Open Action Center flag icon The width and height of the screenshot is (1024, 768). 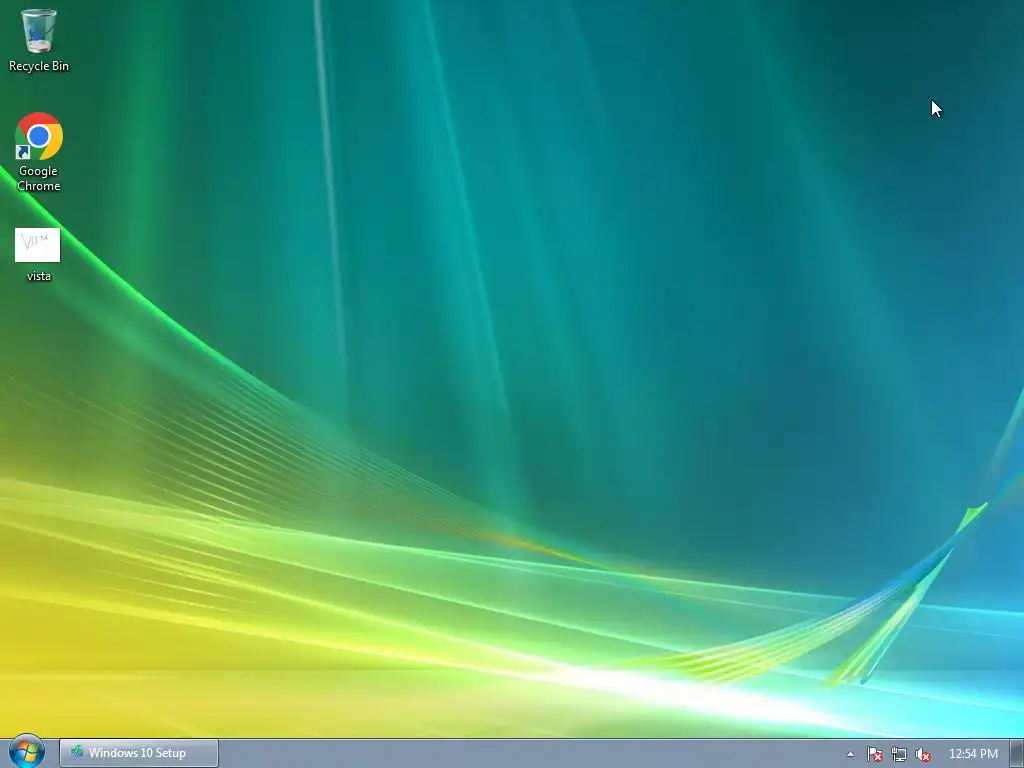coord(874,754)
